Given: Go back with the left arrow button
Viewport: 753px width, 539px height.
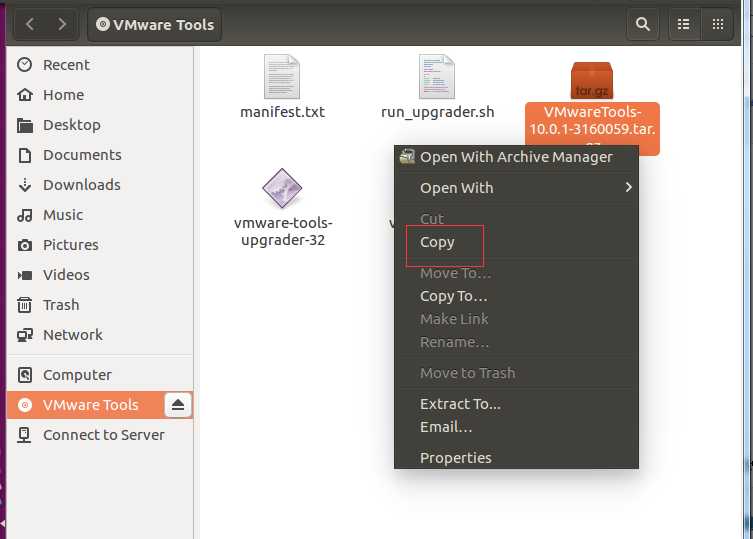Looking at the screenshot, I should 30,24.
